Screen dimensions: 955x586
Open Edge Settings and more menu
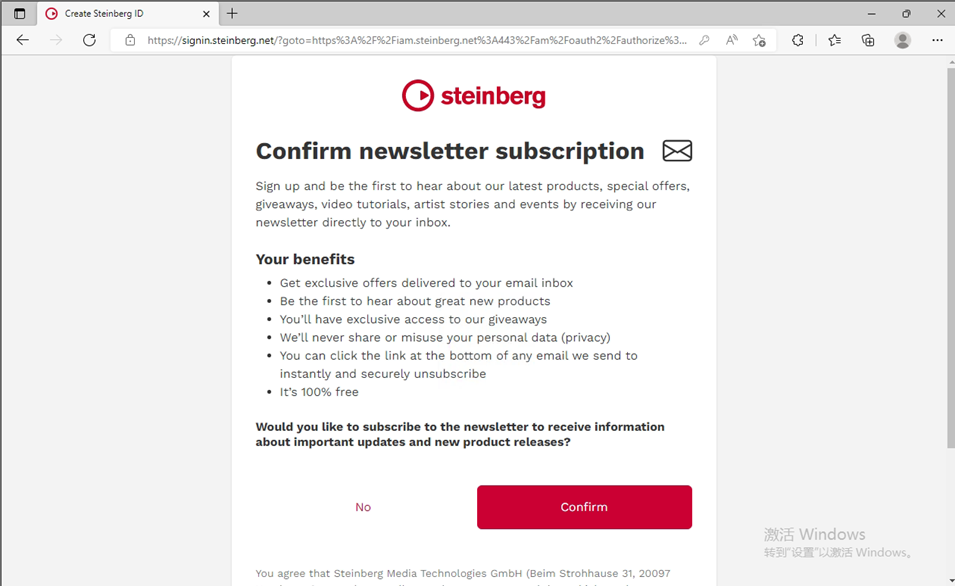point(937,40)
